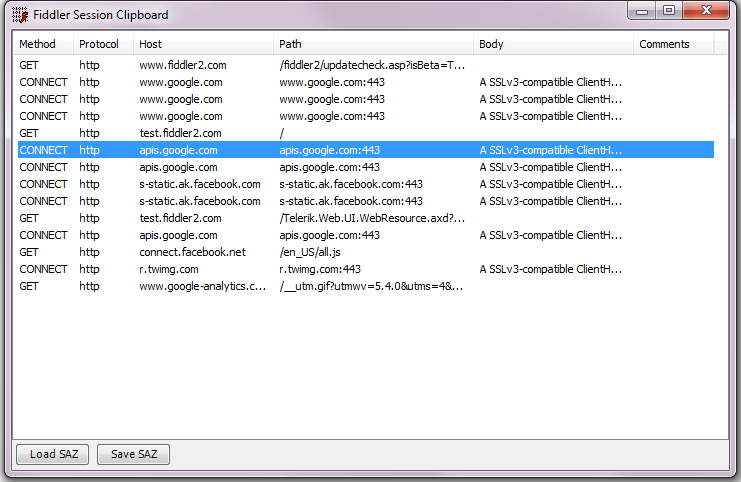Sort by the Host column header
Screen dimensions: 741x482
[203, 44]
